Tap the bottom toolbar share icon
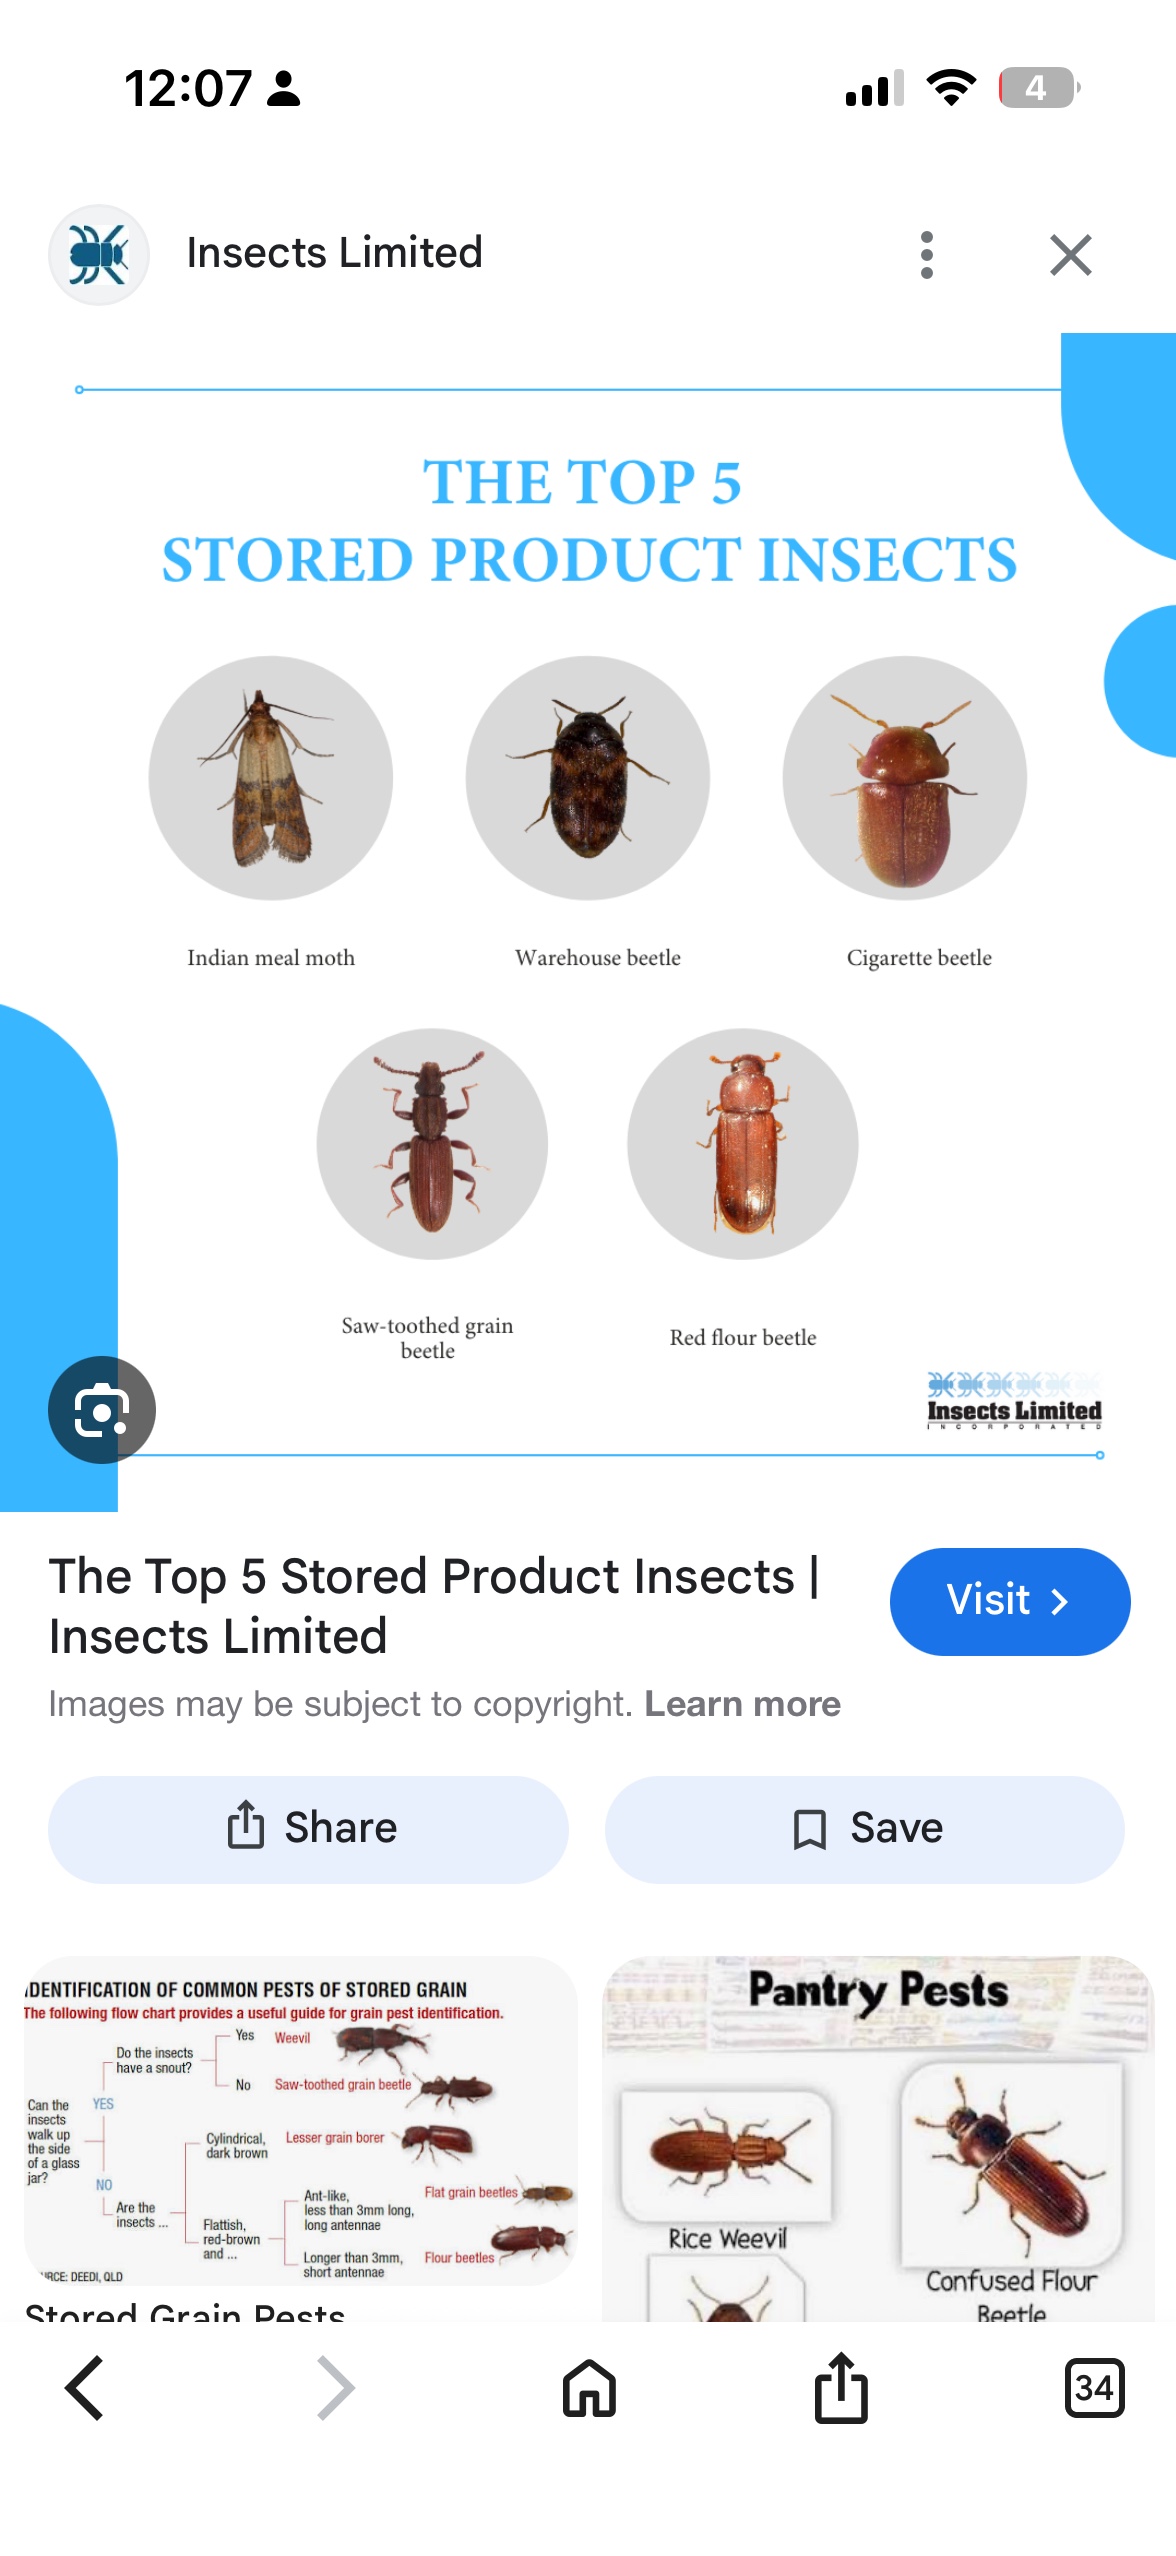Viewport: 1176px width, 2556px height. coord(841,2387)
